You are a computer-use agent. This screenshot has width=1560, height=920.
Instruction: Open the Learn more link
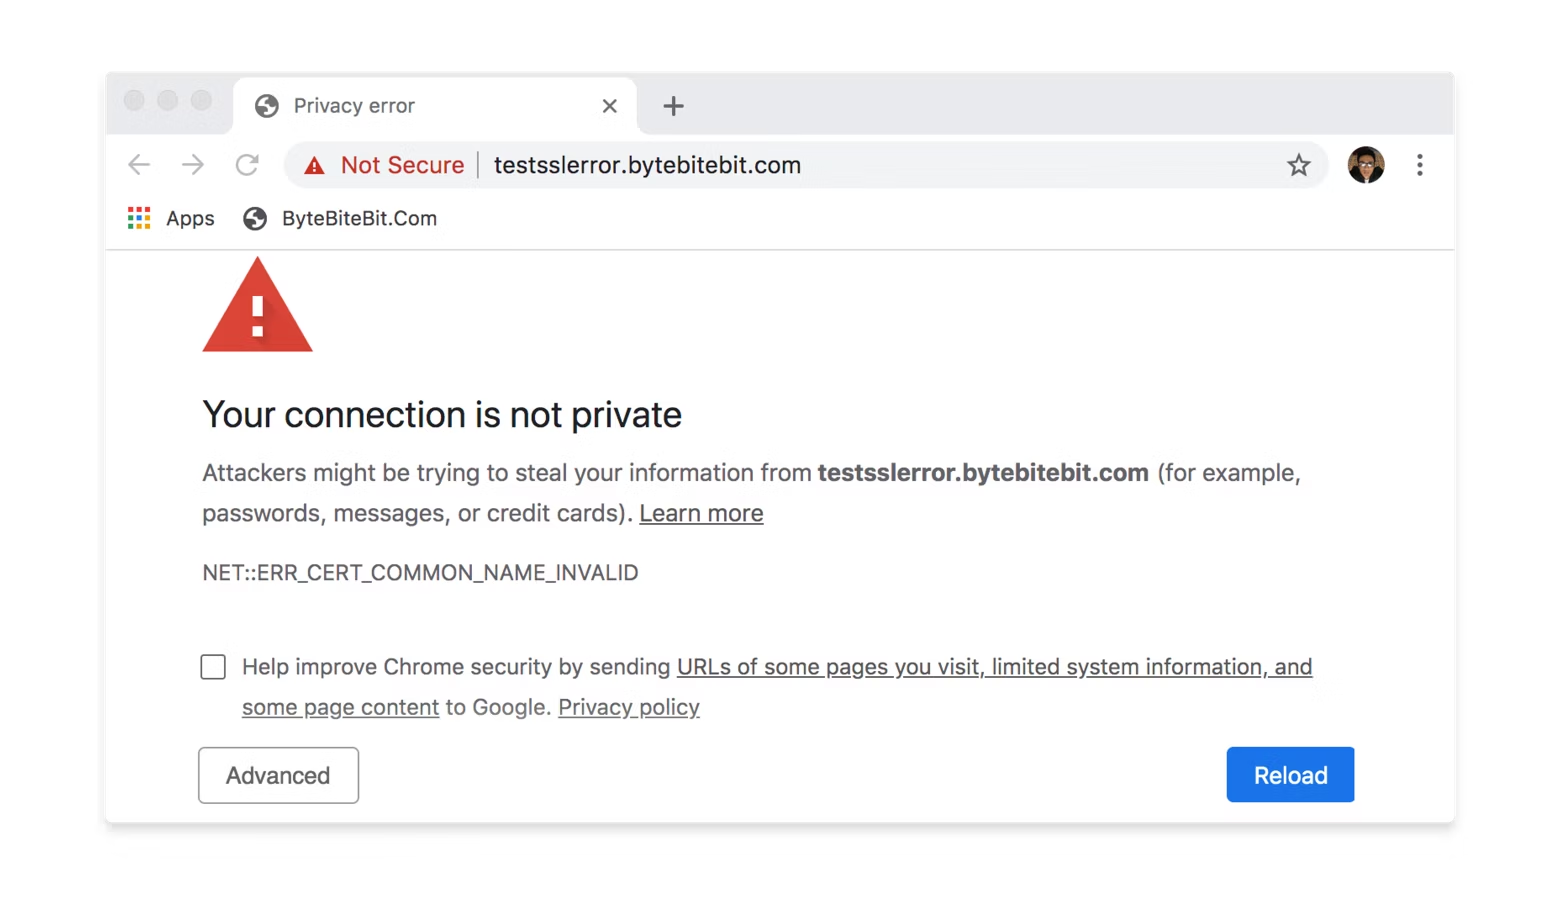(x=700, y=513)
